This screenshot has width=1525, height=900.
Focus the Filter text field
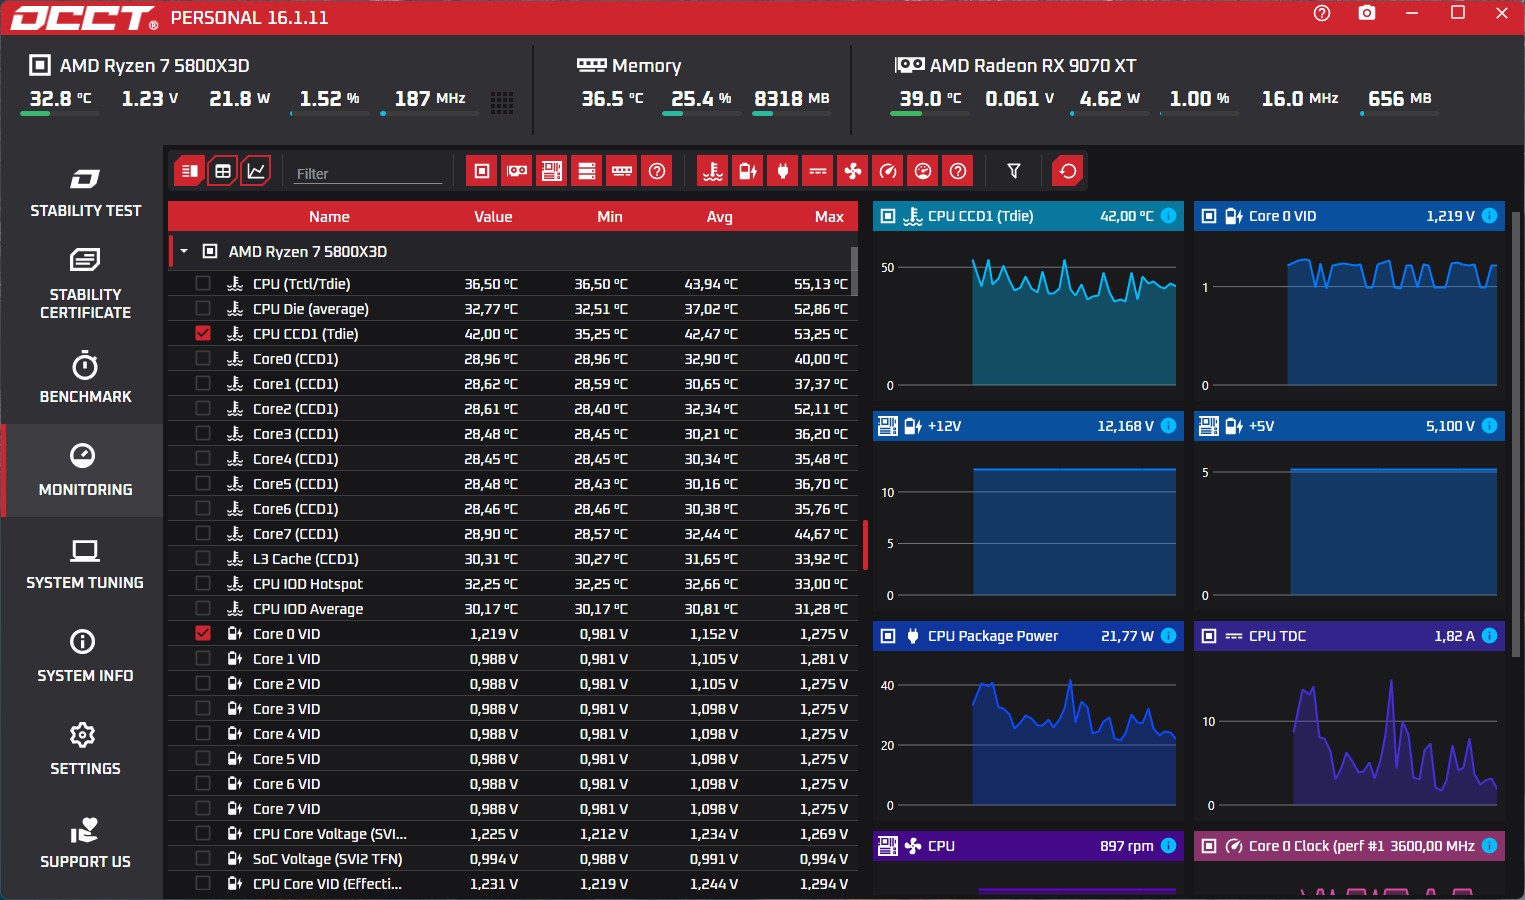pyautogui.click(x=368, y=173)
